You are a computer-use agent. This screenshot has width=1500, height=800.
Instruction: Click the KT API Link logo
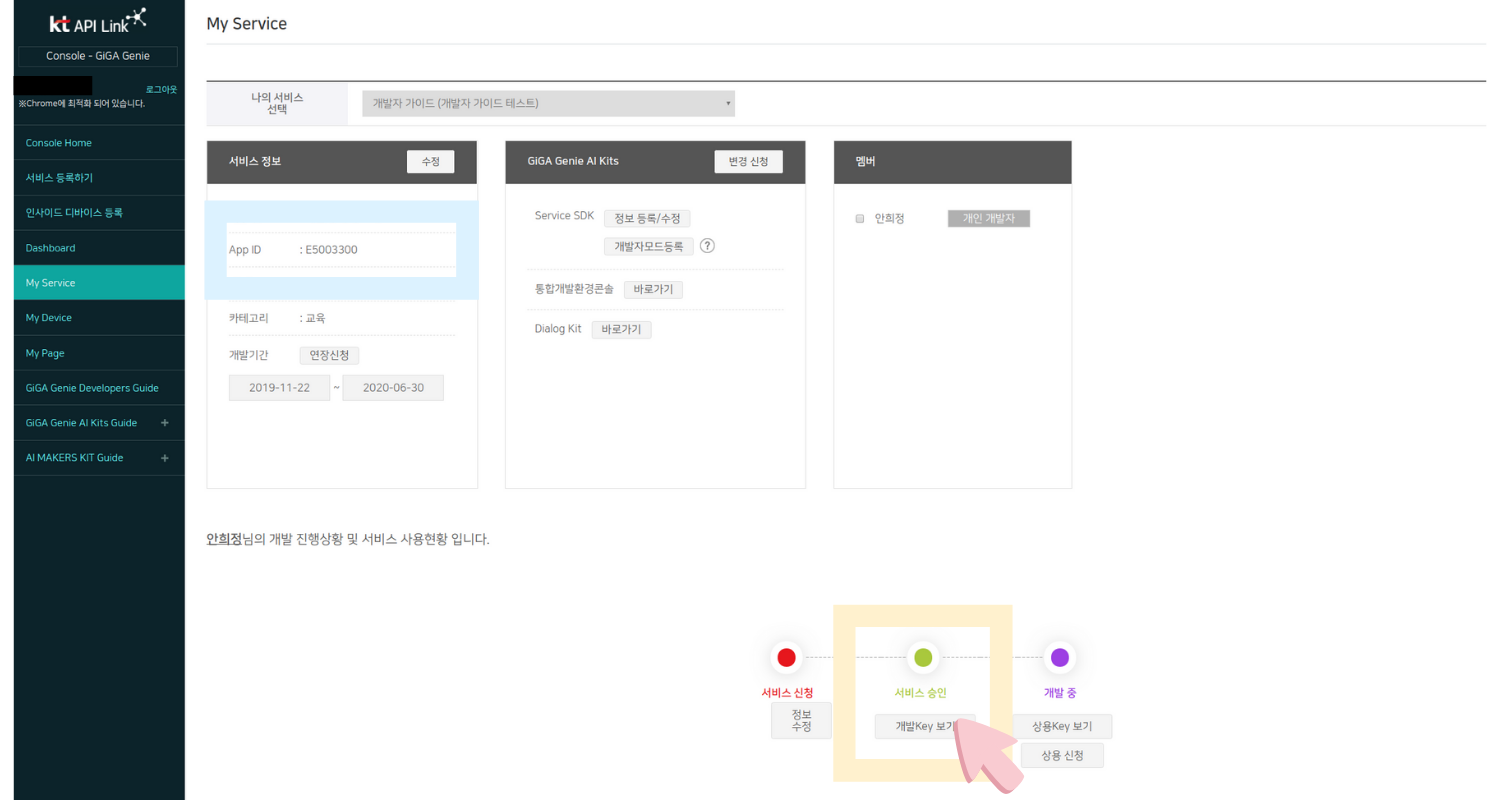pos(98,22)
